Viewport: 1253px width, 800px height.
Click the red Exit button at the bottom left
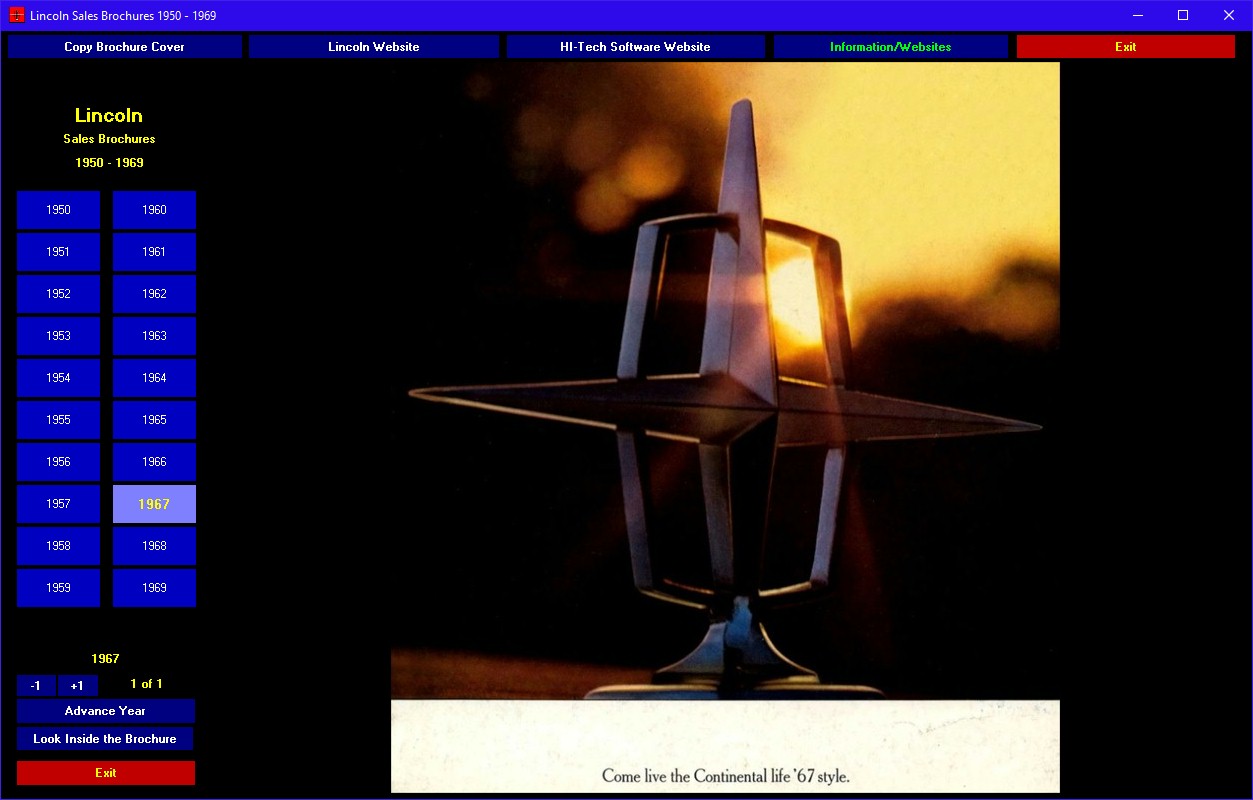click(x=106, y=773)
